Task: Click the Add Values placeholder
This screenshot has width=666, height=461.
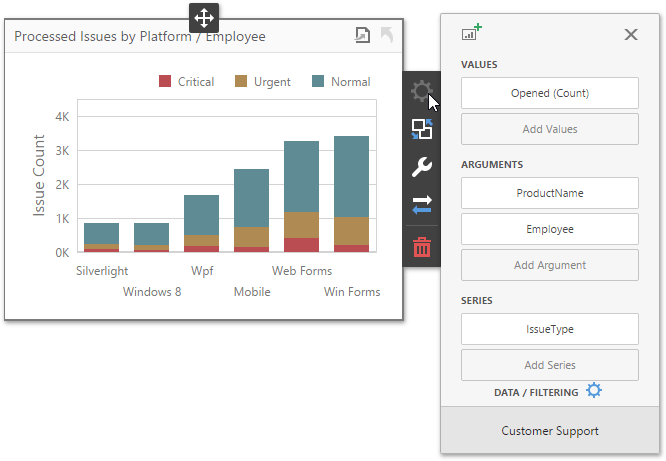Action: 549,129
